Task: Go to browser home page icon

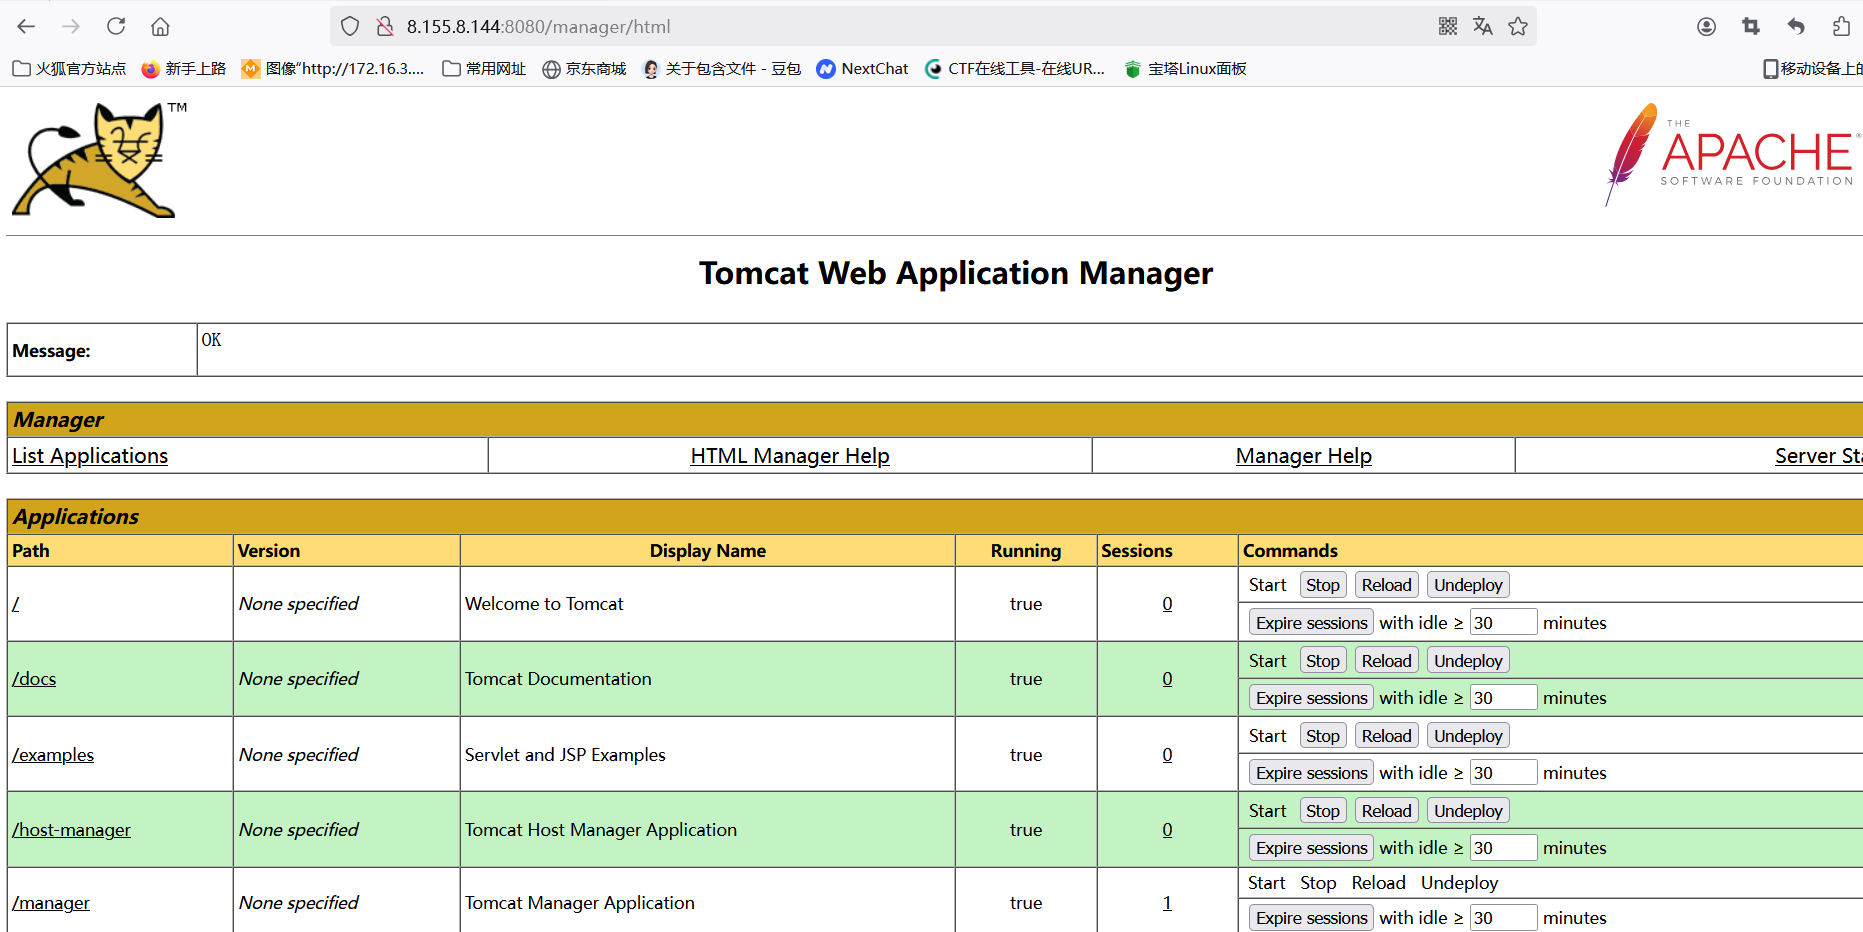Action: [x=160, y=27]
